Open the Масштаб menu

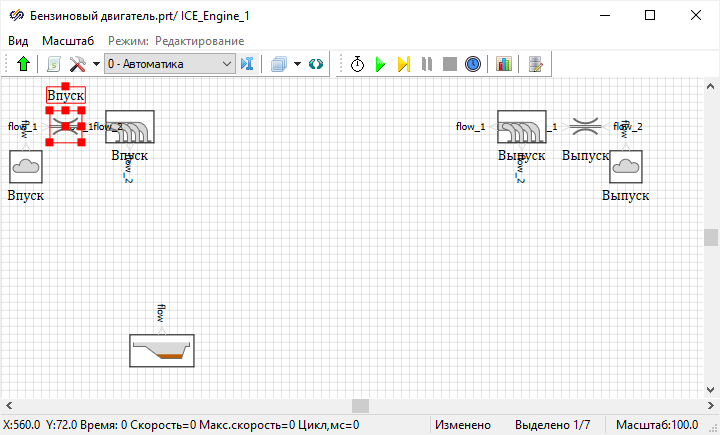68,41
